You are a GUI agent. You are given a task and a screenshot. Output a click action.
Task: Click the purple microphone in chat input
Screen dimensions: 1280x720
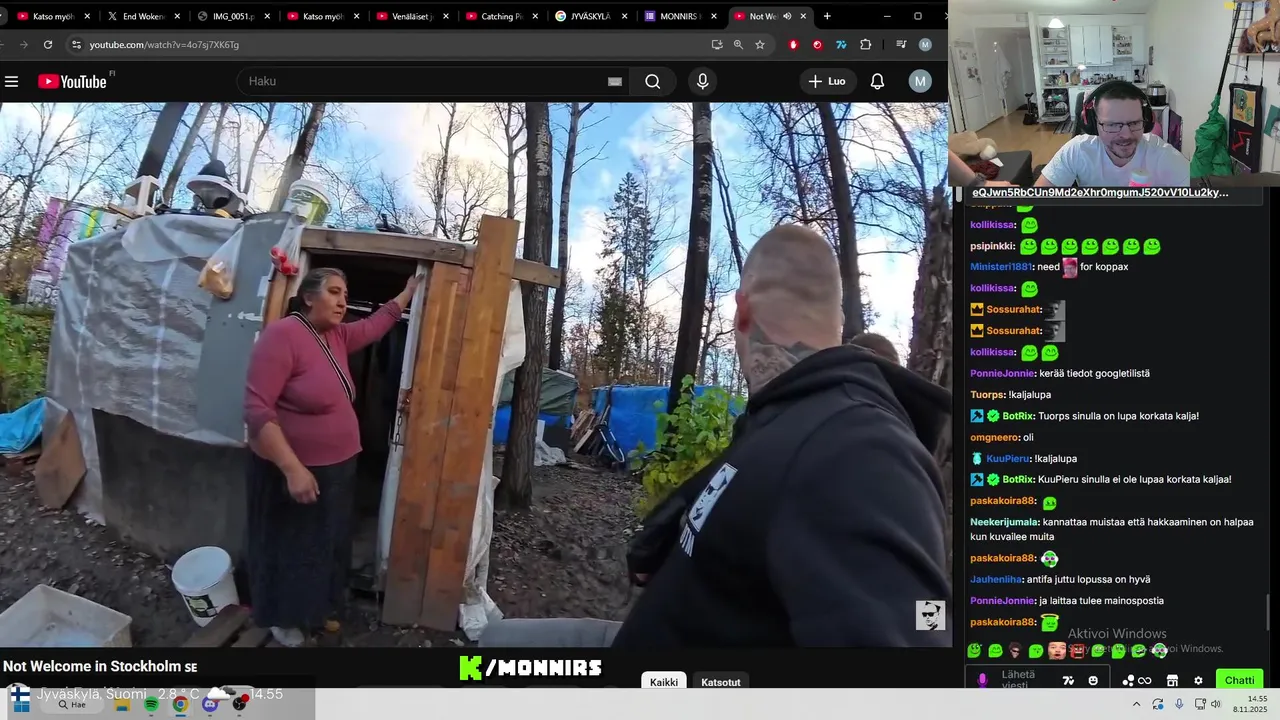(x=982, y=680)
